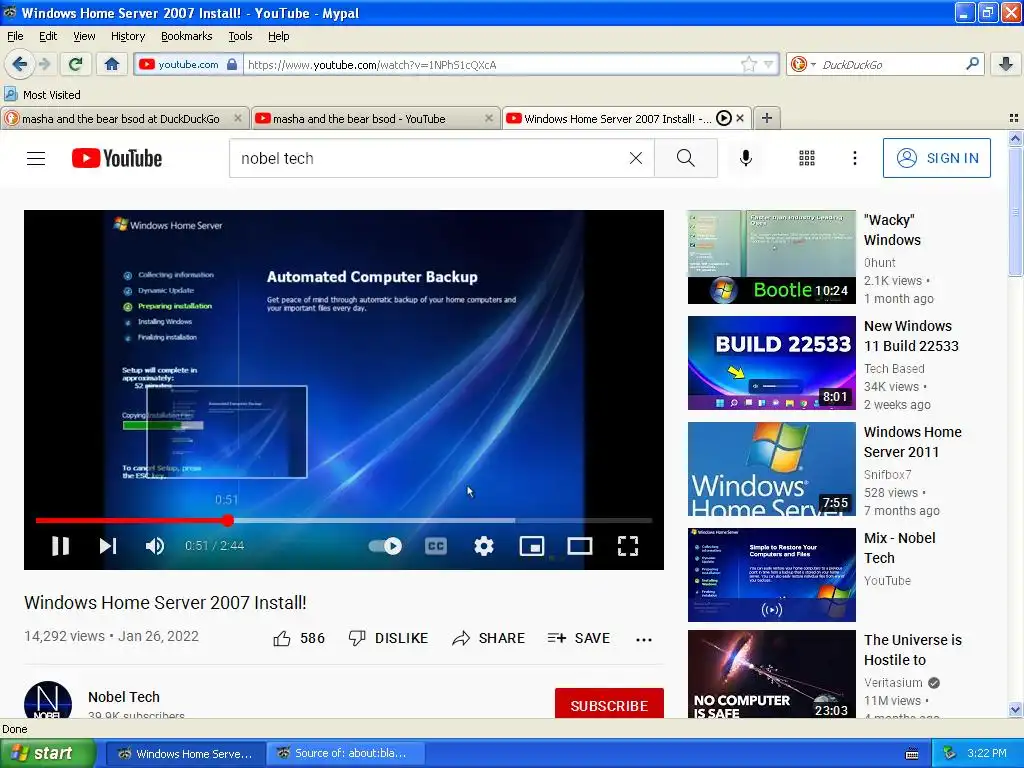Open the YouTube hamburger guide menu
The height and width of the screenshot is (768, 1024).
(36, 158)
